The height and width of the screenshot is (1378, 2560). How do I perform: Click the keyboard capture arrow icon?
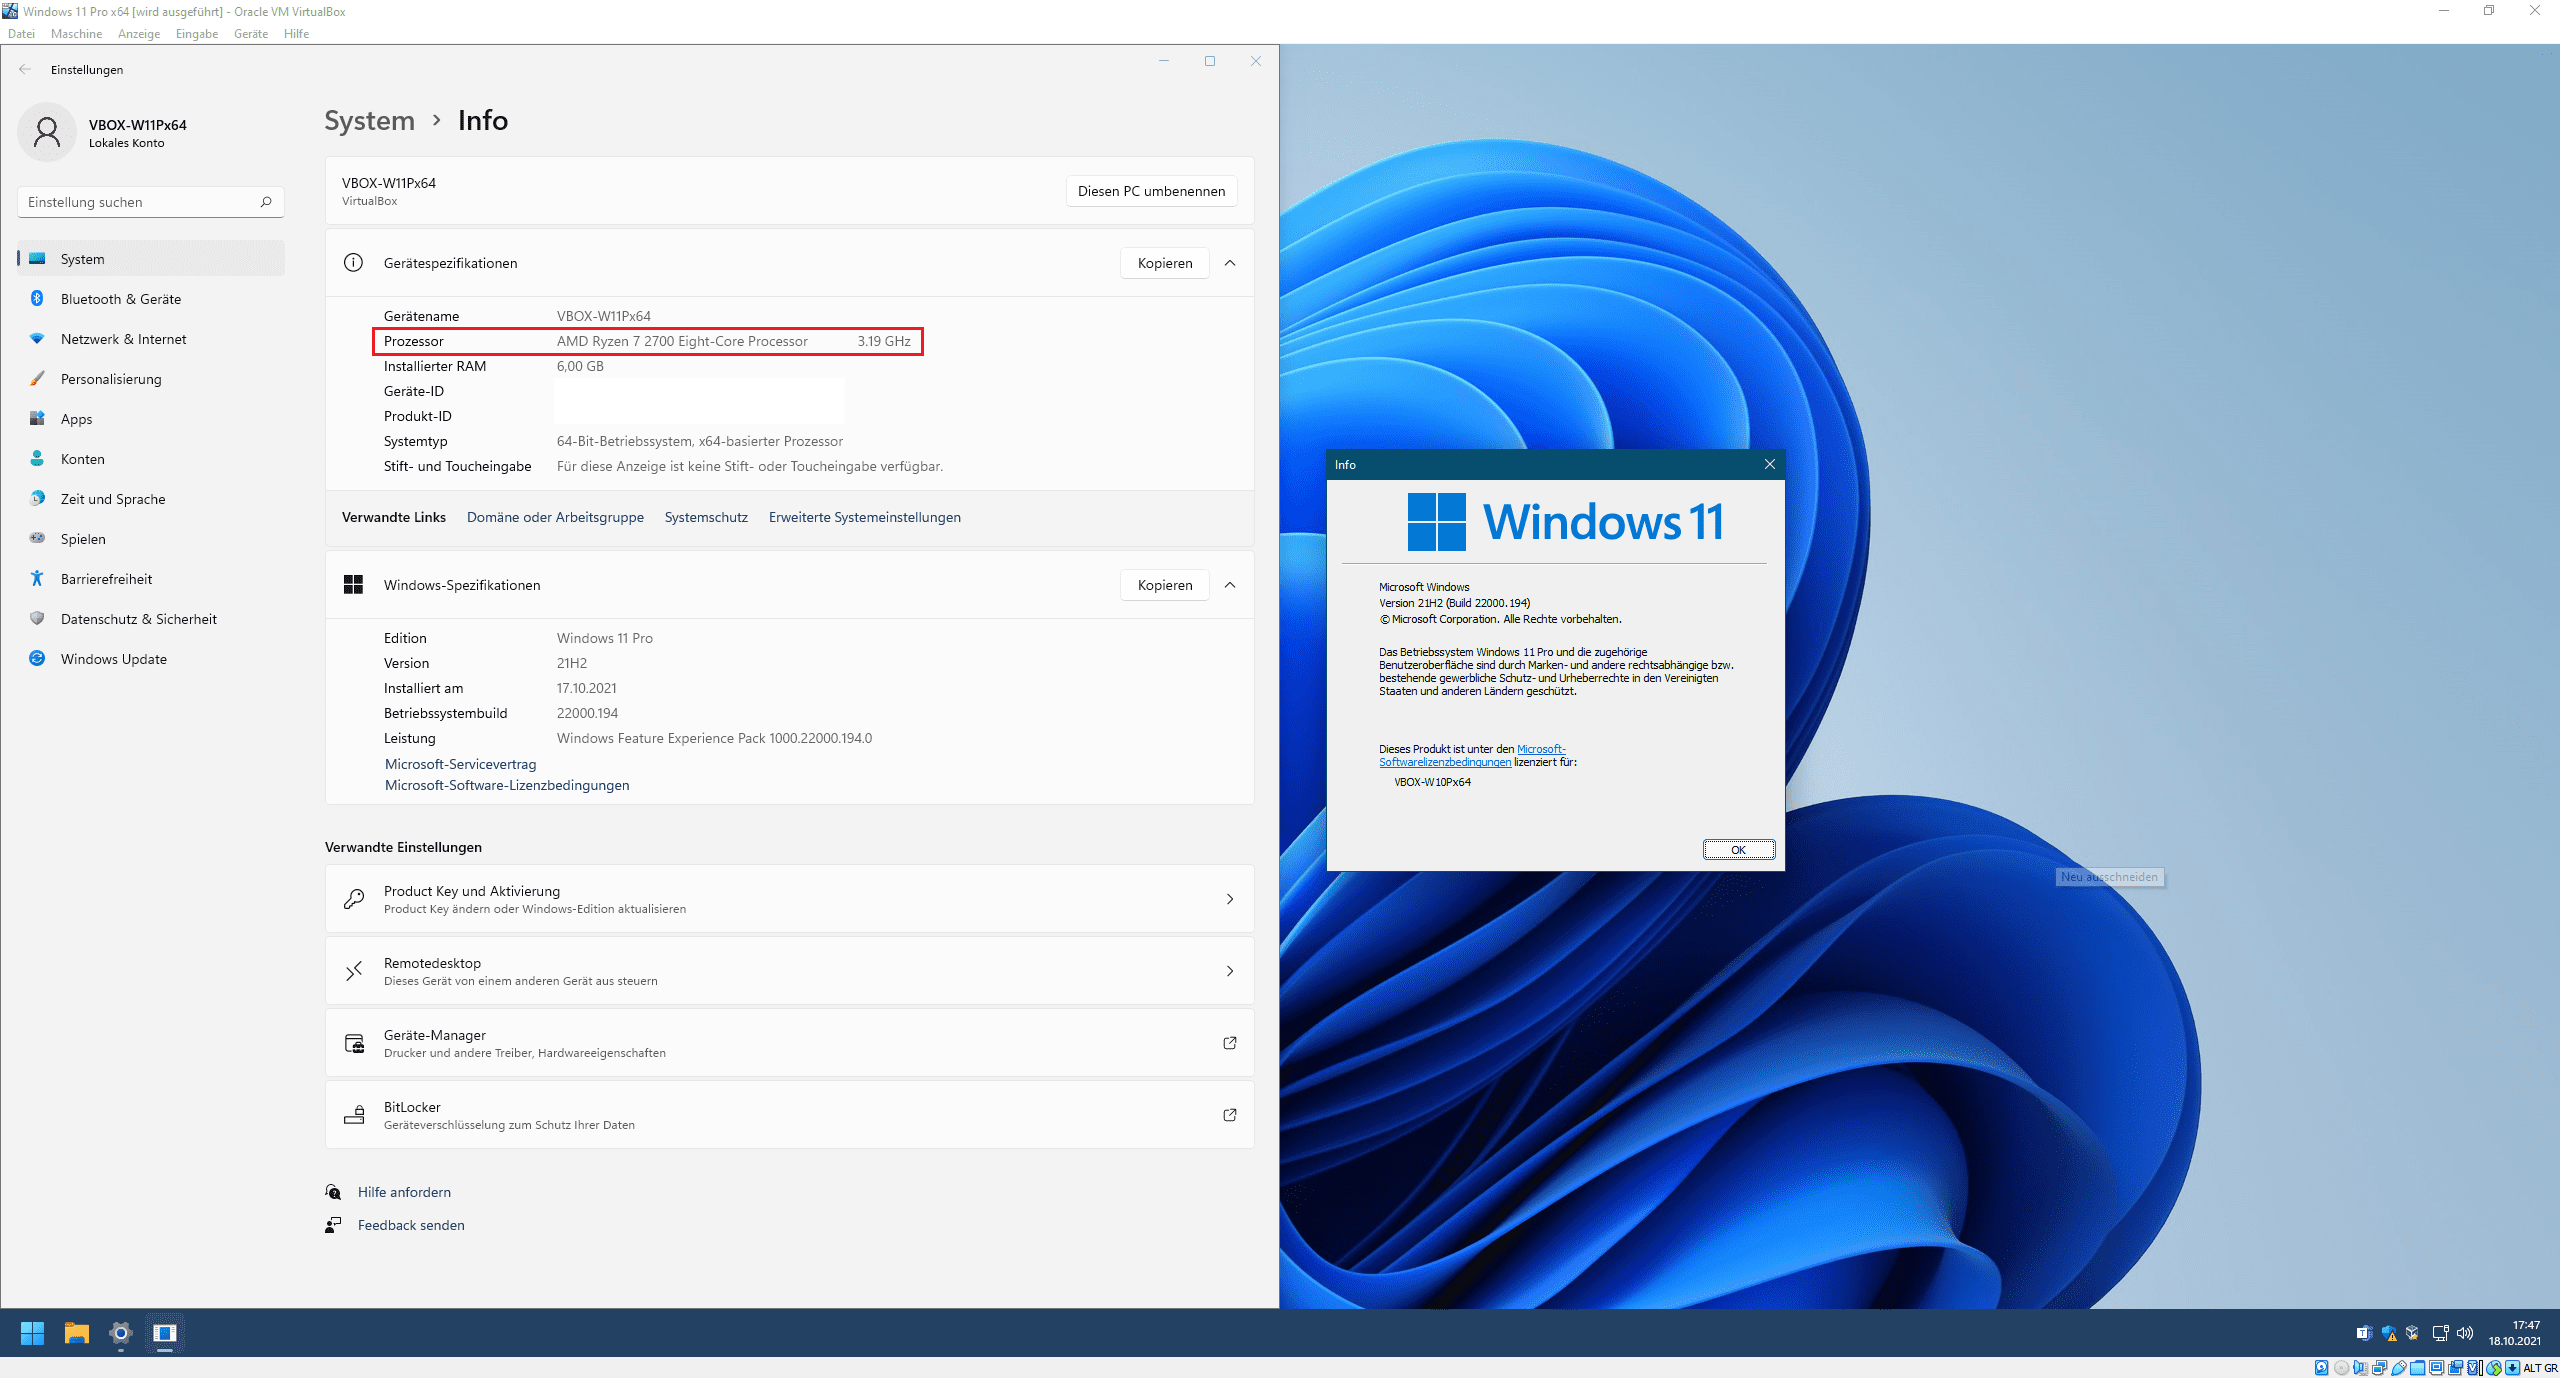(x=2512, y=1367)
